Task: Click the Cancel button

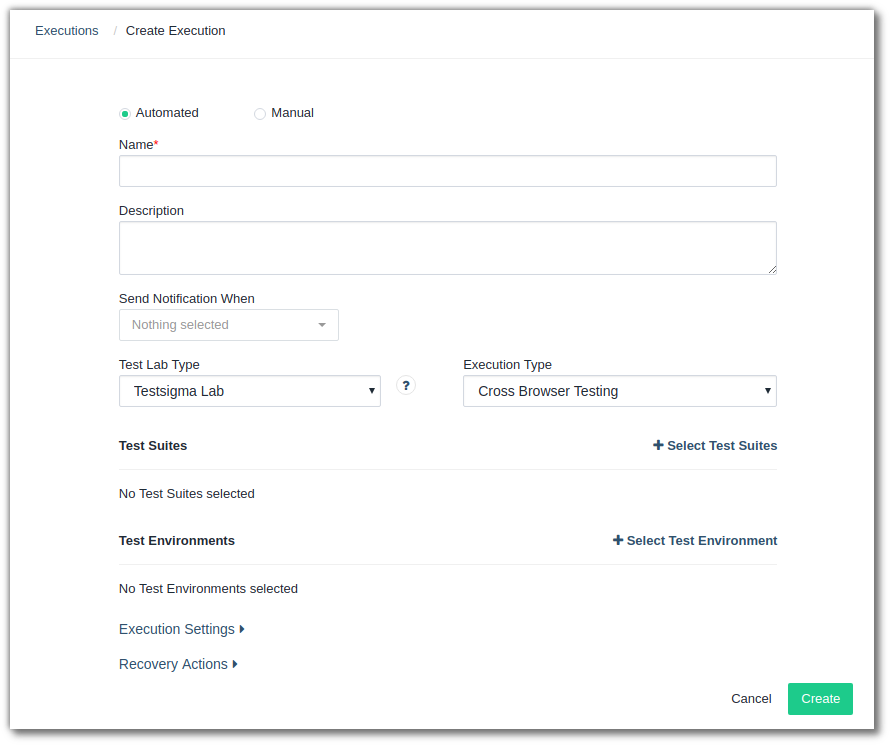Action: (x=751, y=698)
